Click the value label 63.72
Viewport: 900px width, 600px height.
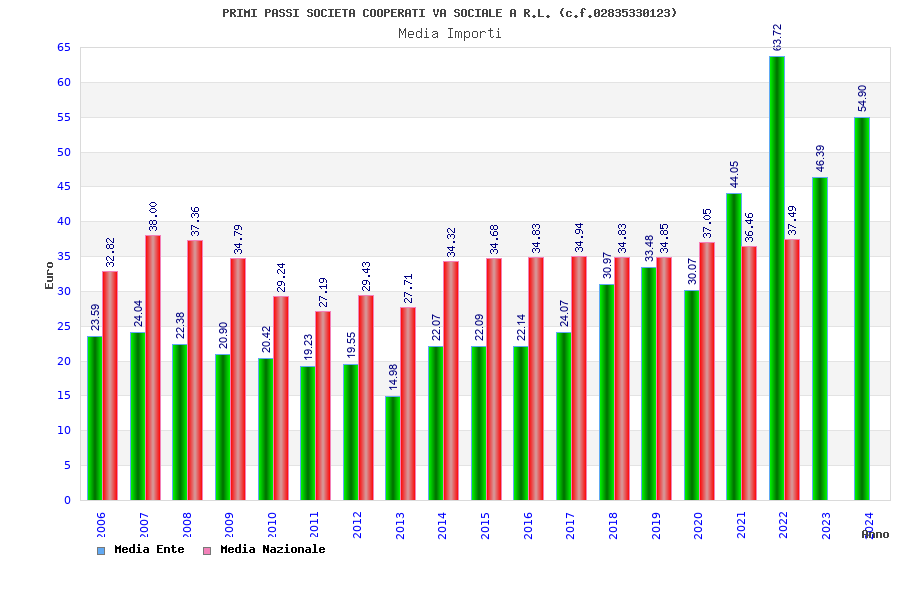click(x=777, y=38)
